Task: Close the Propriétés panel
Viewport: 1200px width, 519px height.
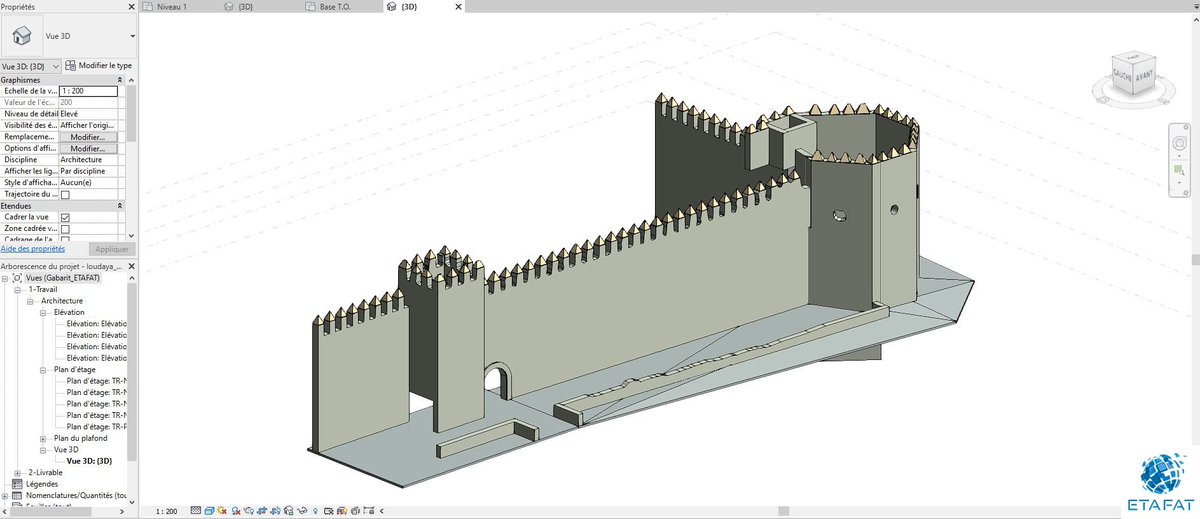Action: coord(132,6)
